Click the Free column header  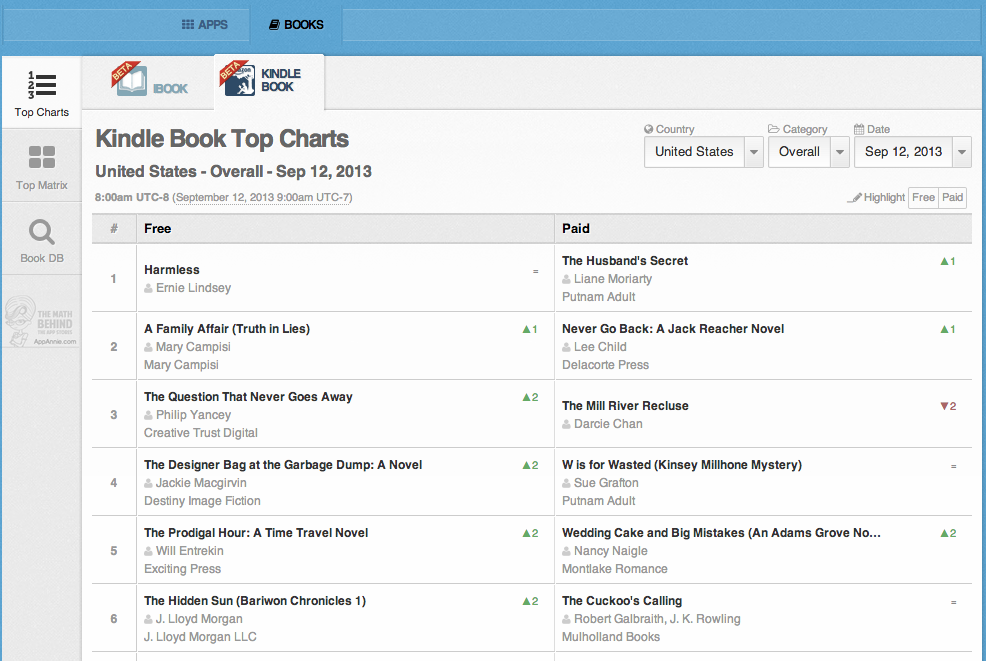coord(157,229)
